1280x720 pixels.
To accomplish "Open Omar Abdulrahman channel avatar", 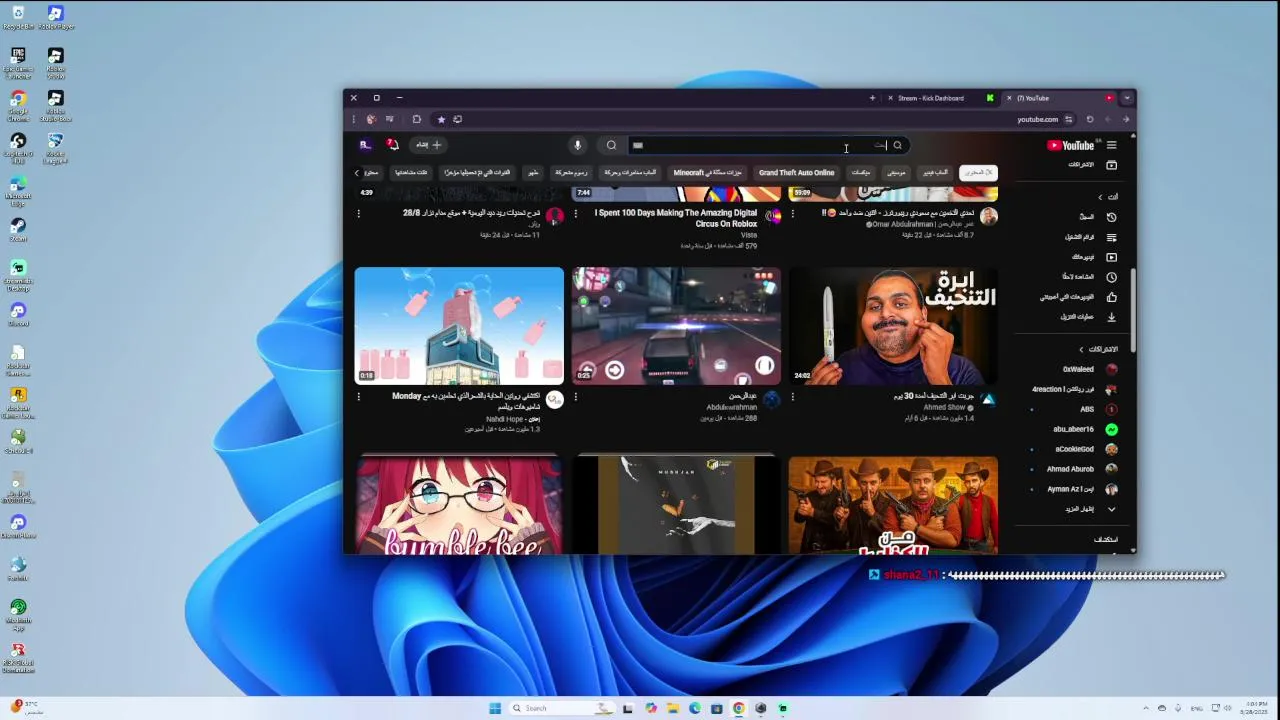I will click(988, 216).
